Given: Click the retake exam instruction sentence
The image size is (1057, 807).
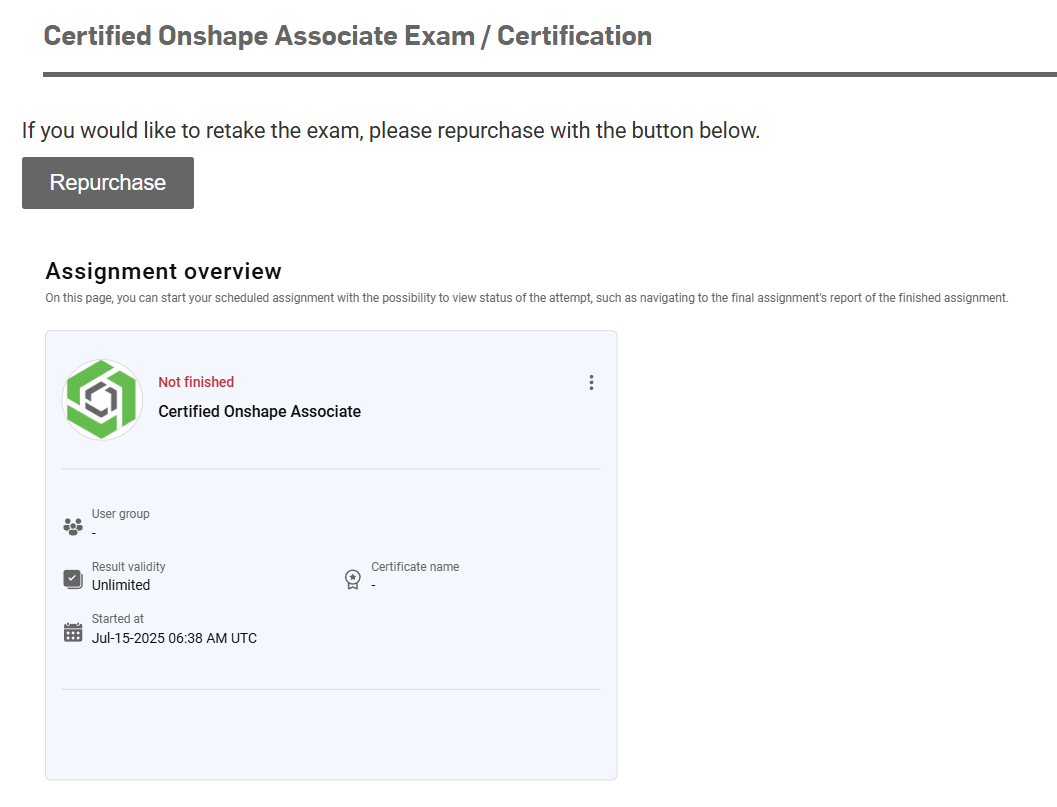Looking at the screenshot, I should [x=391, y=131].
